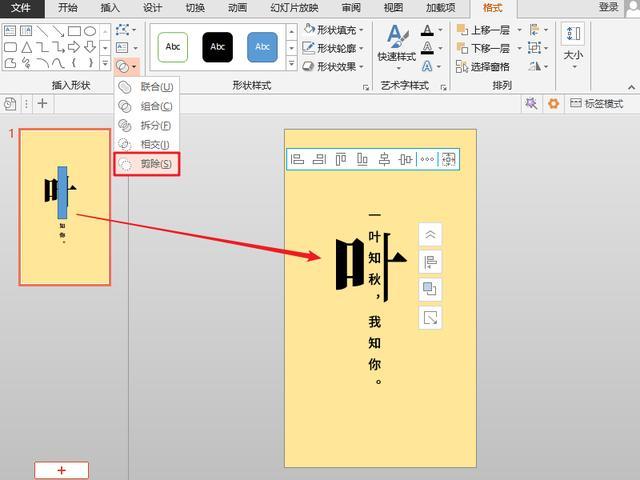640x480 pixels.
Task: Click the 登录 sign-in link
Action: click(x=608, y=8)
